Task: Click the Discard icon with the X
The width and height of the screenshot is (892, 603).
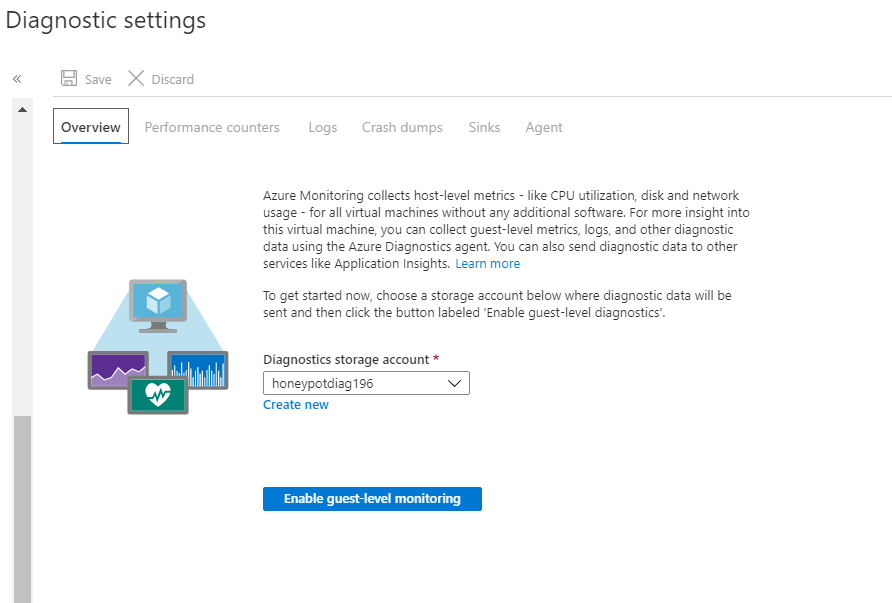Action: (134, 78)
